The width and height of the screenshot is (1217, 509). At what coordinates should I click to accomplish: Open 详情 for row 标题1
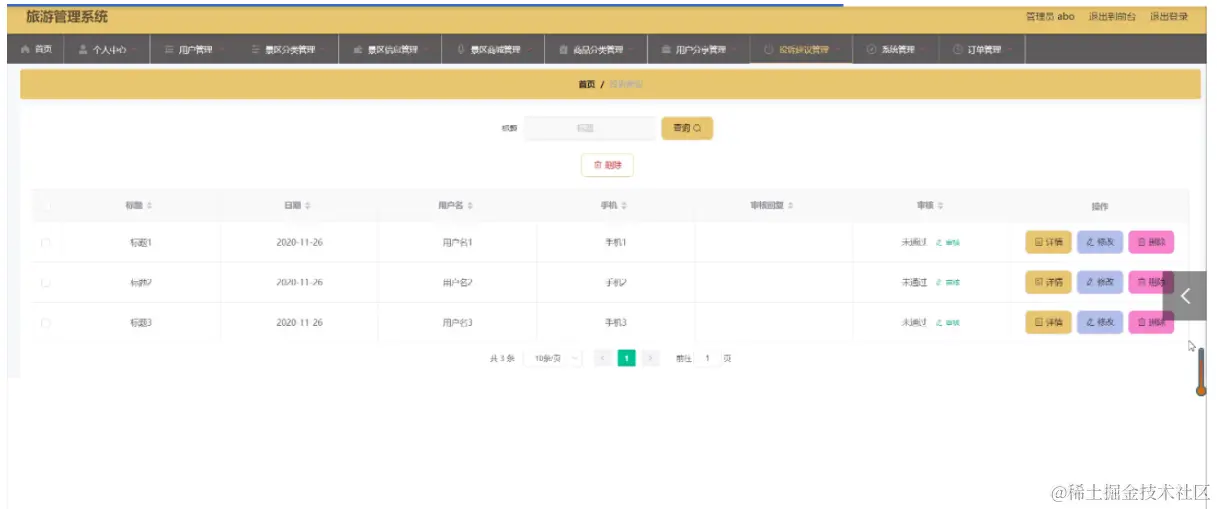(1048, 242)
